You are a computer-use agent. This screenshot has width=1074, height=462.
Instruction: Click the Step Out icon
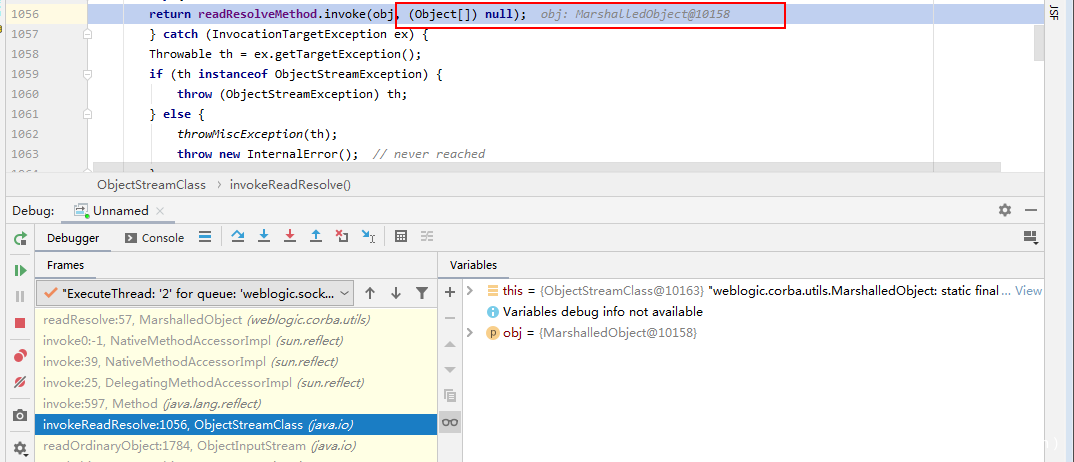[x=316, y=237]
